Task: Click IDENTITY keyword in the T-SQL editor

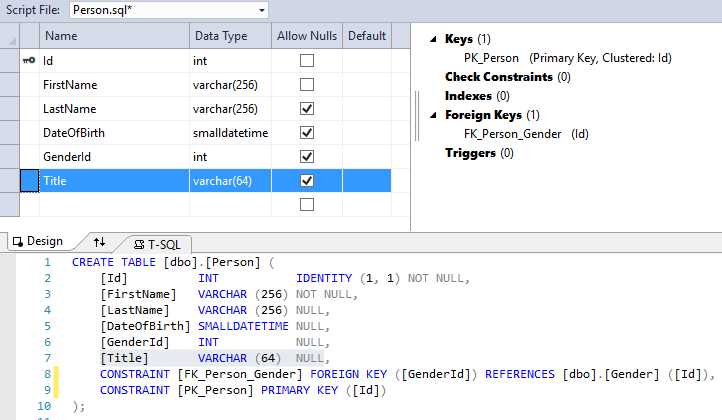Action: 324,278
